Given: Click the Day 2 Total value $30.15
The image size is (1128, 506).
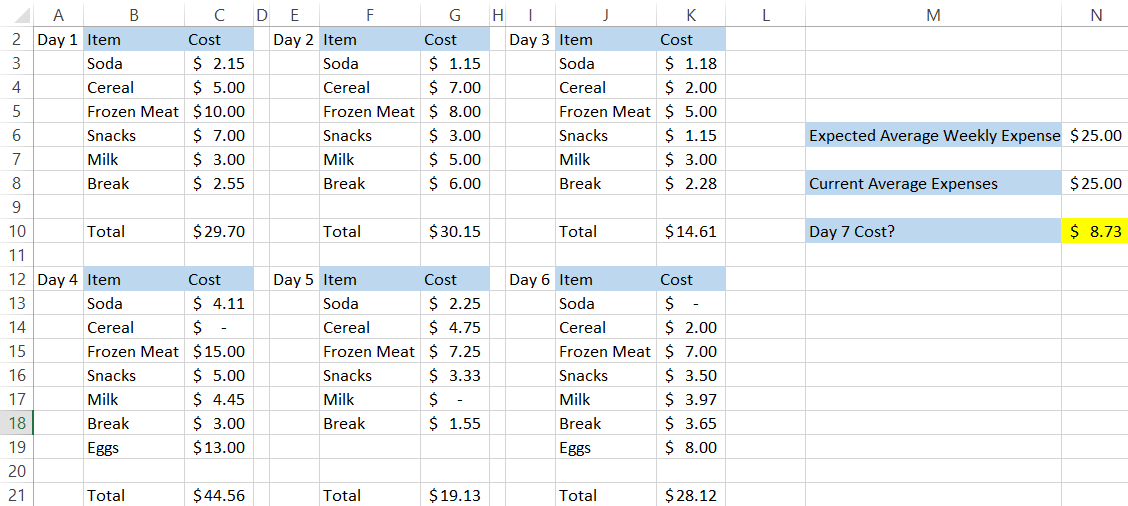Looking at the screenshot, I should point(455,231).
